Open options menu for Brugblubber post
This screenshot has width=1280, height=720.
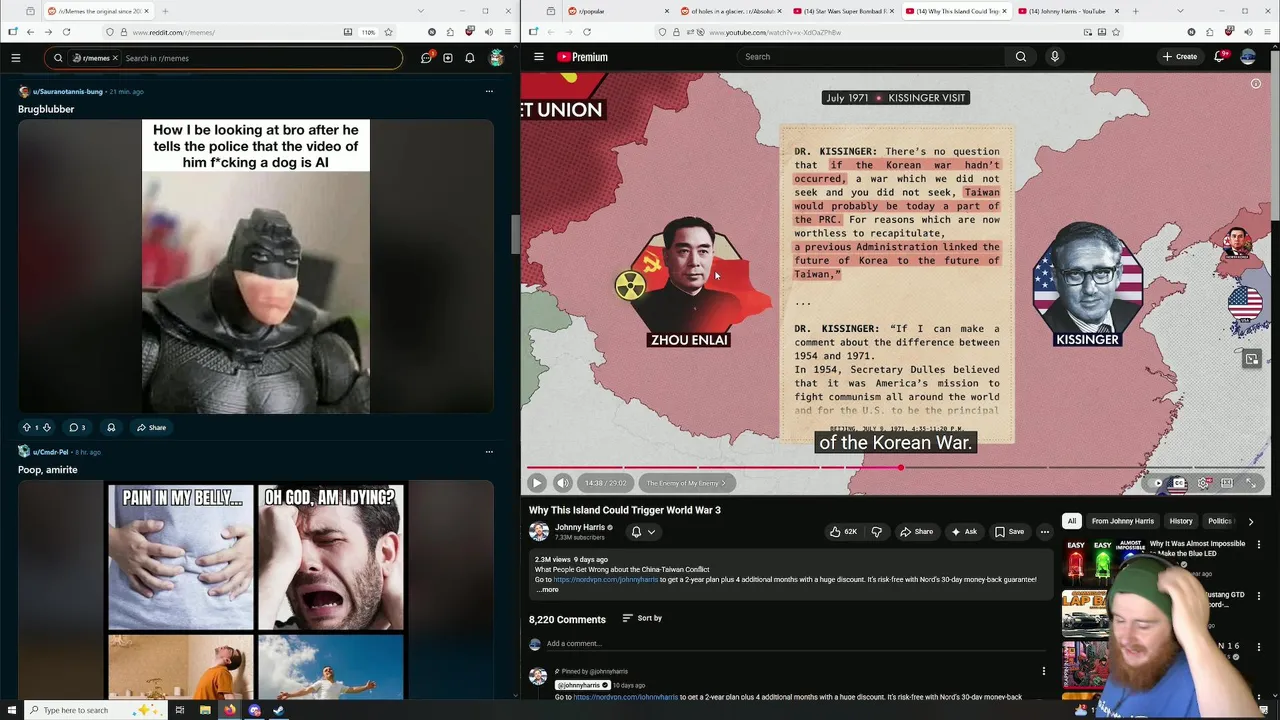point(489,91)
